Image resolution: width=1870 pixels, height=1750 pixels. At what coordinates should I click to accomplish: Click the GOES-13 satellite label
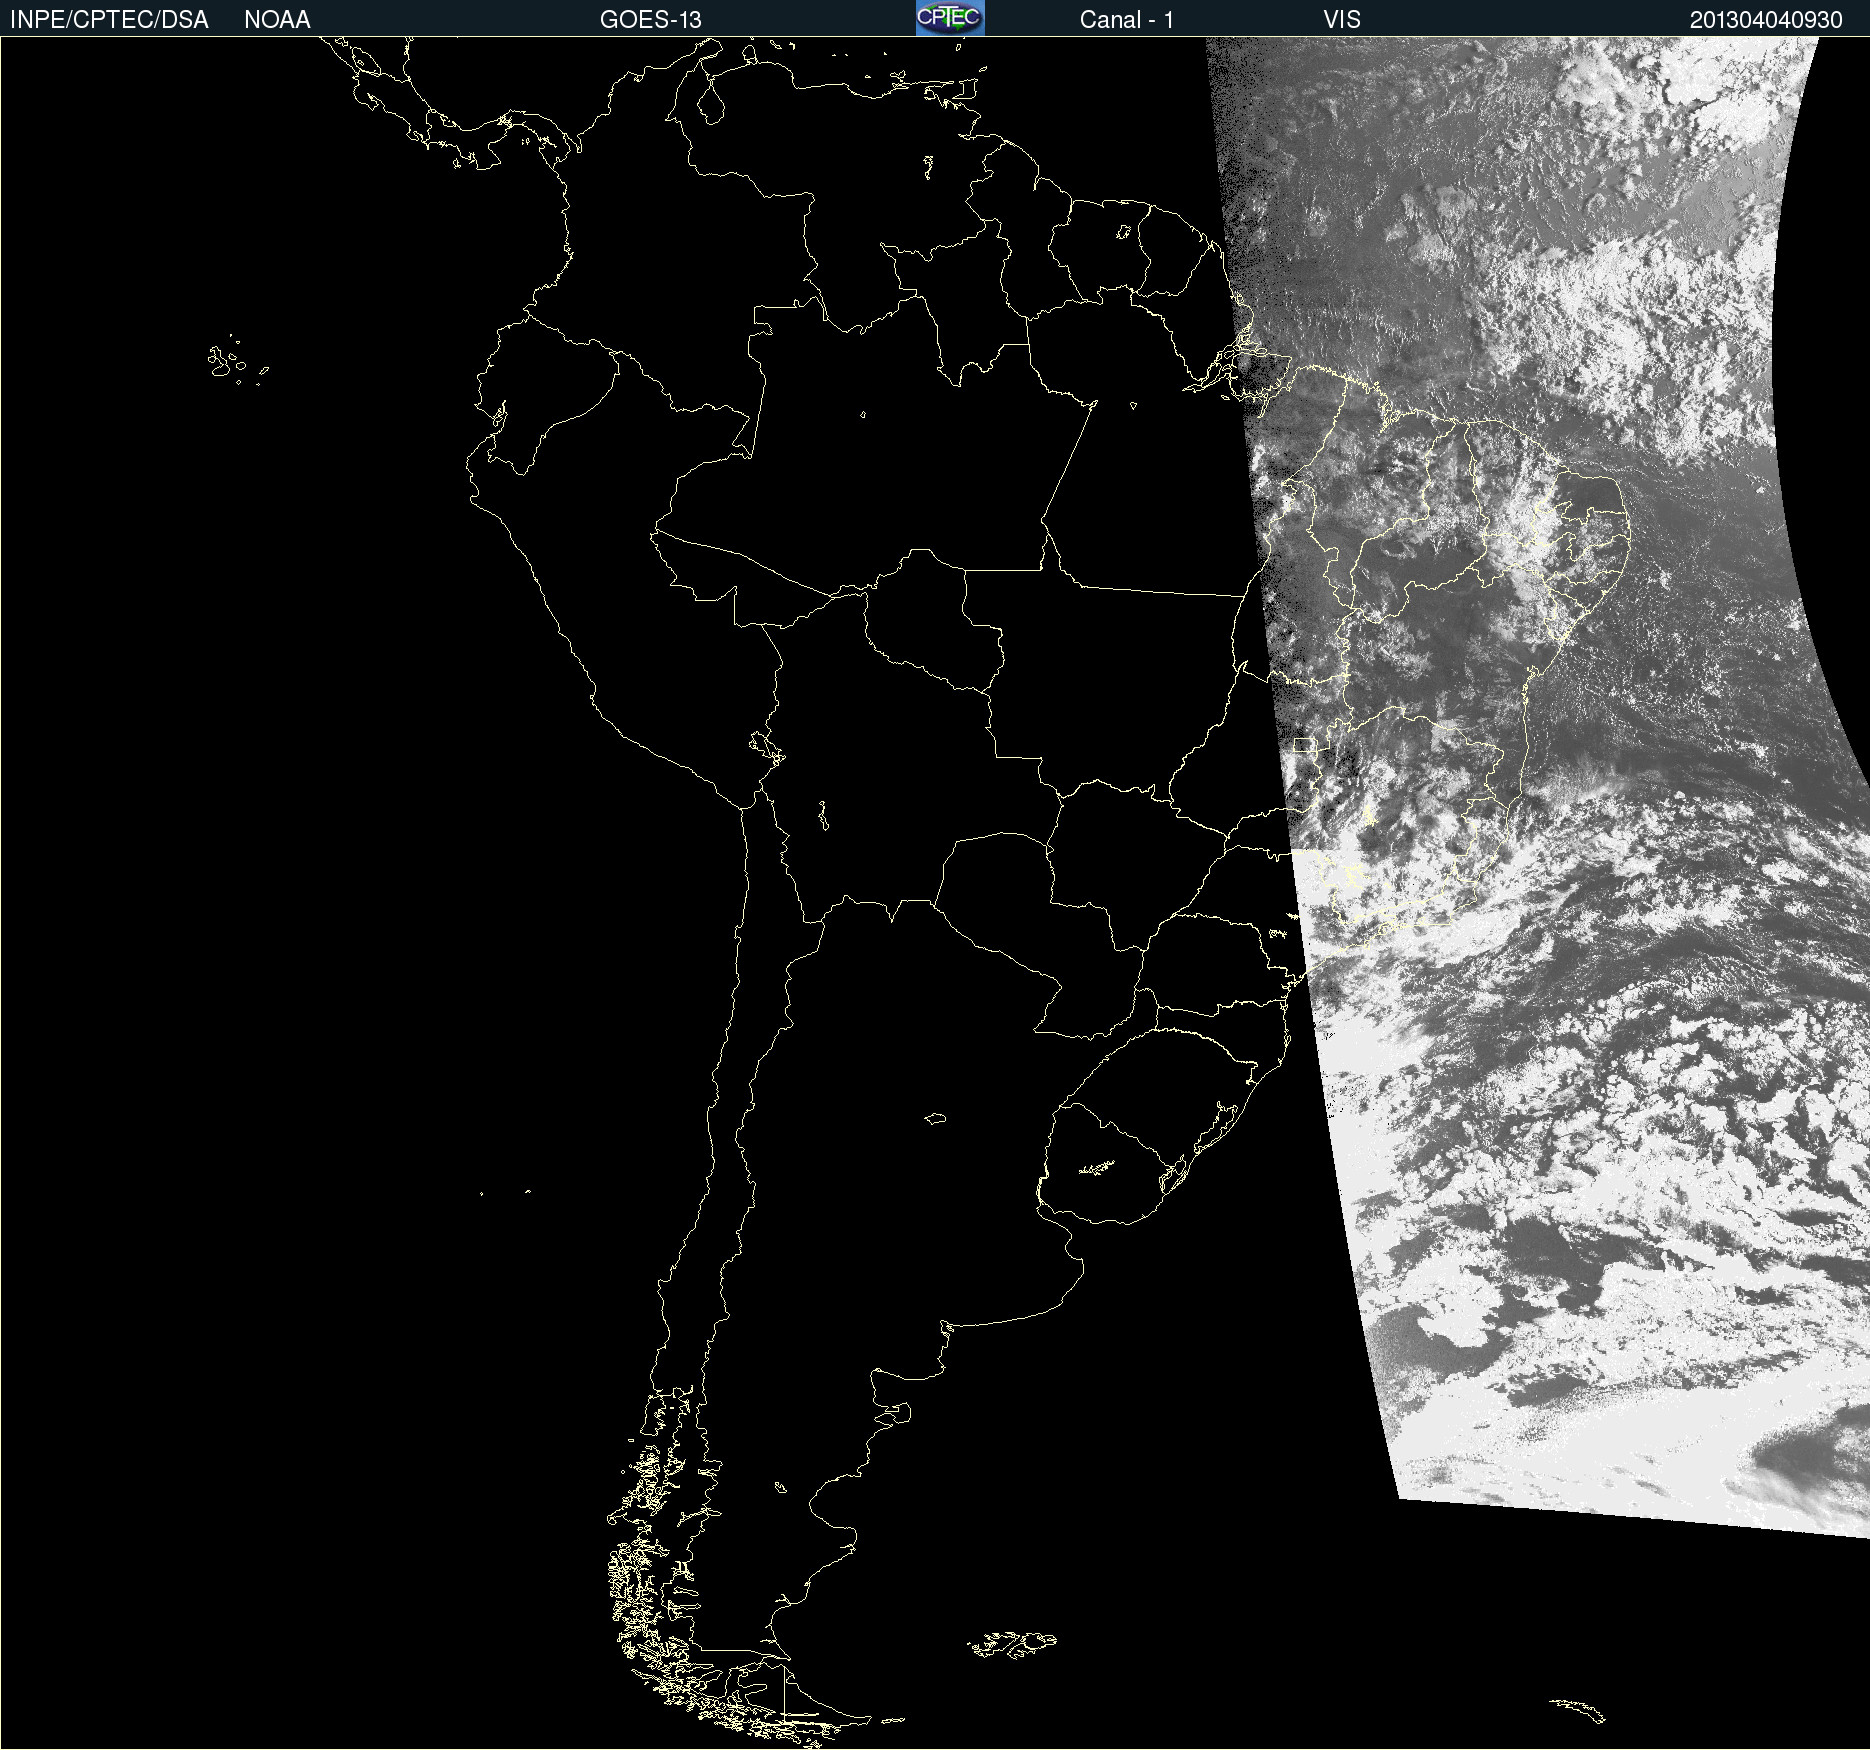tap(650, 20)
